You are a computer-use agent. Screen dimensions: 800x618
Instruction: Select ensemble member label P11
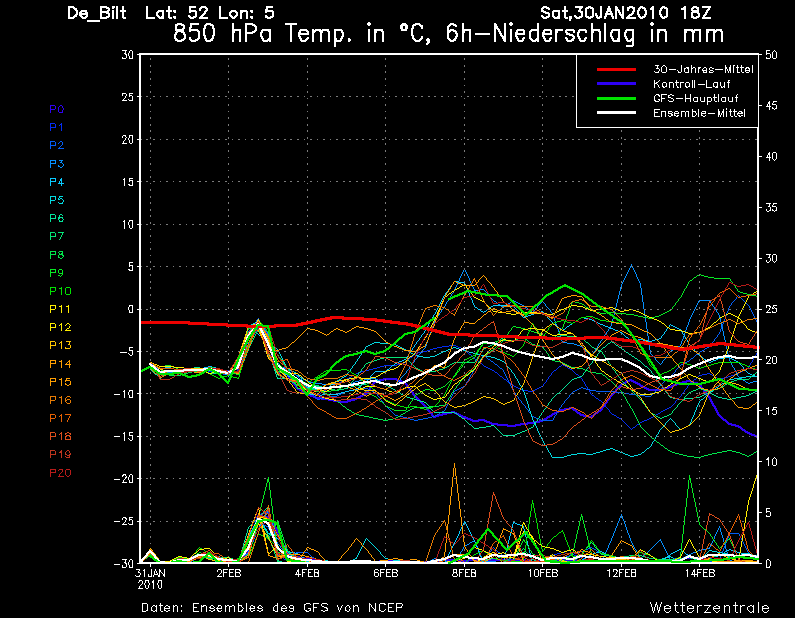60,309
